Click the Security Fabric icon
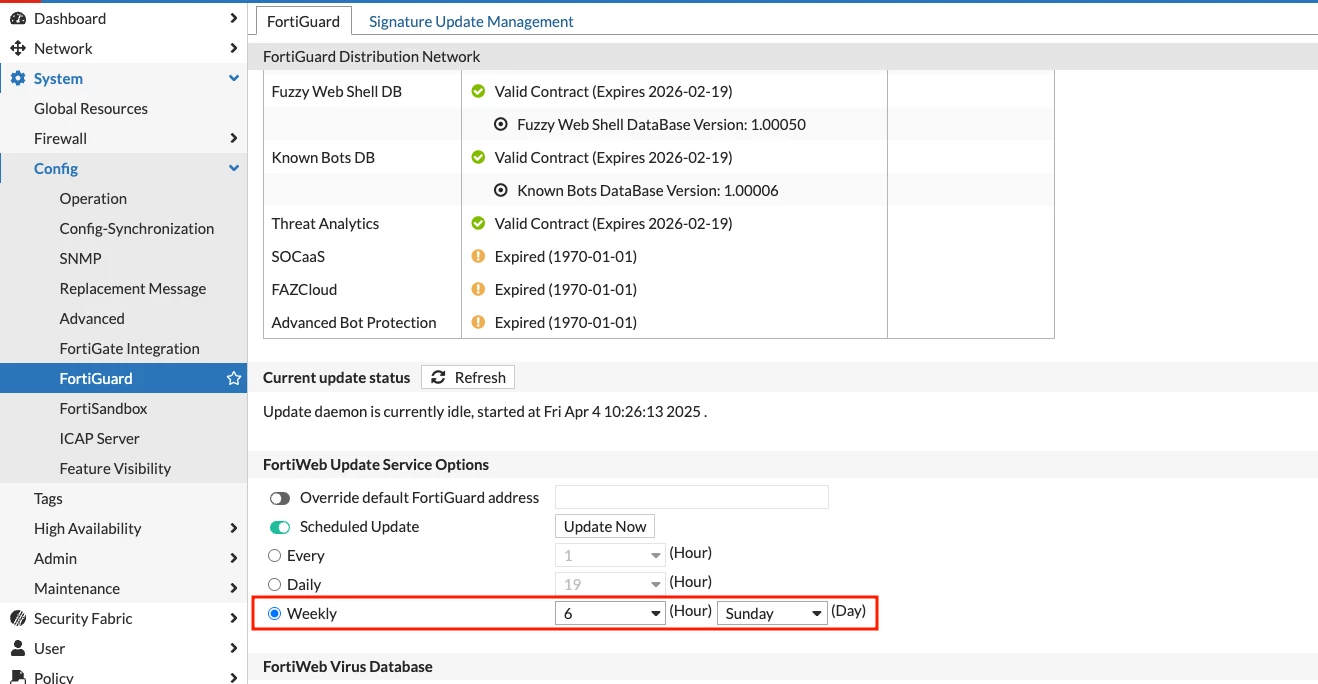Image resolution: width=1318 pixels, height=684 pixels. (17, 618)
